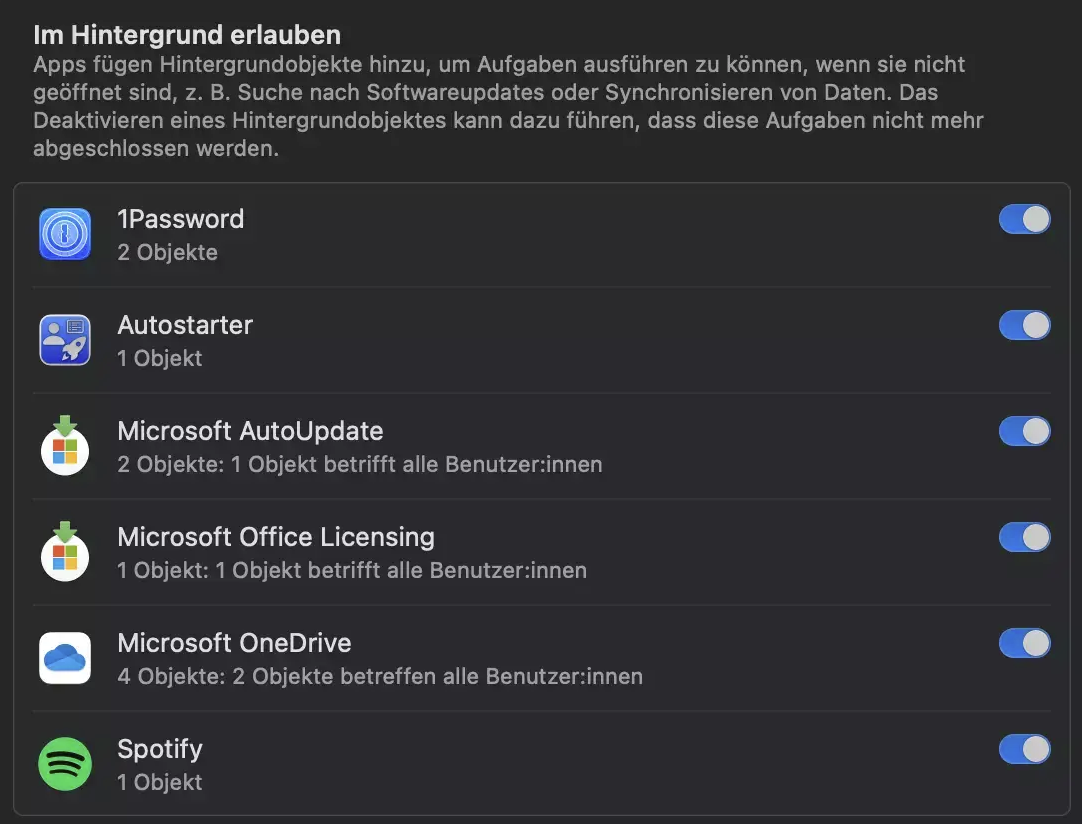The height and width of the screenshot is (824, 1082).
Task: Click OneDrive '4 Objekte' subtitle text
Action: [380, 676]
